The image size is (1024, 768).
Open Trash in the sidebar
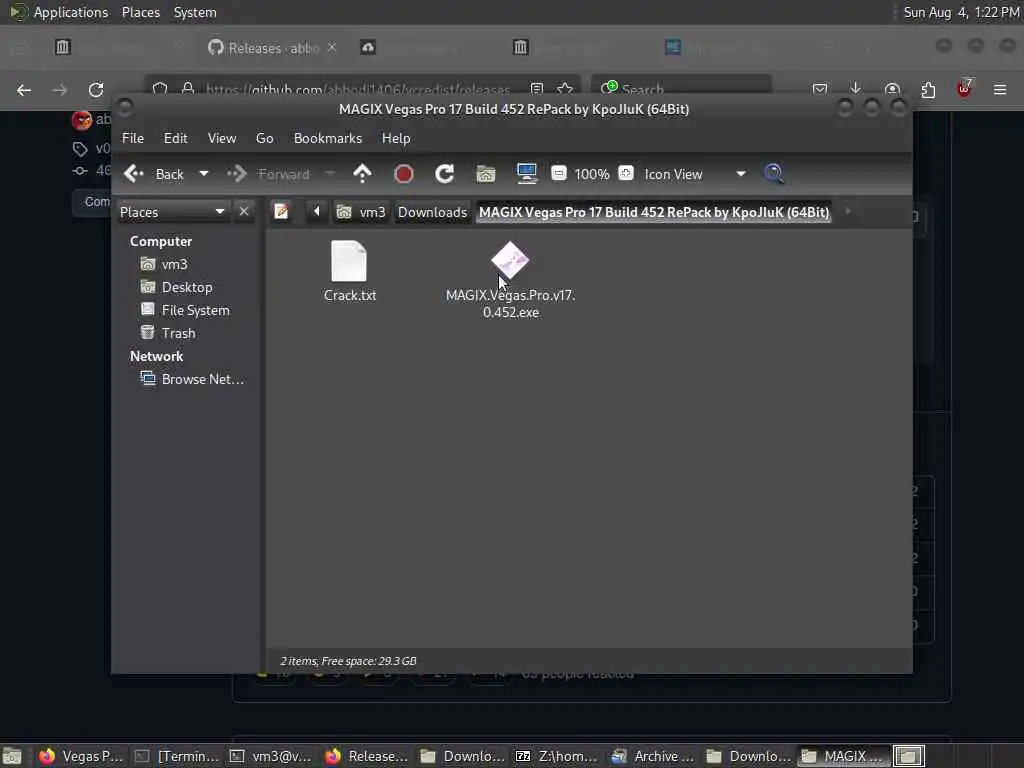pyautogui.click(x=168, y=333)
